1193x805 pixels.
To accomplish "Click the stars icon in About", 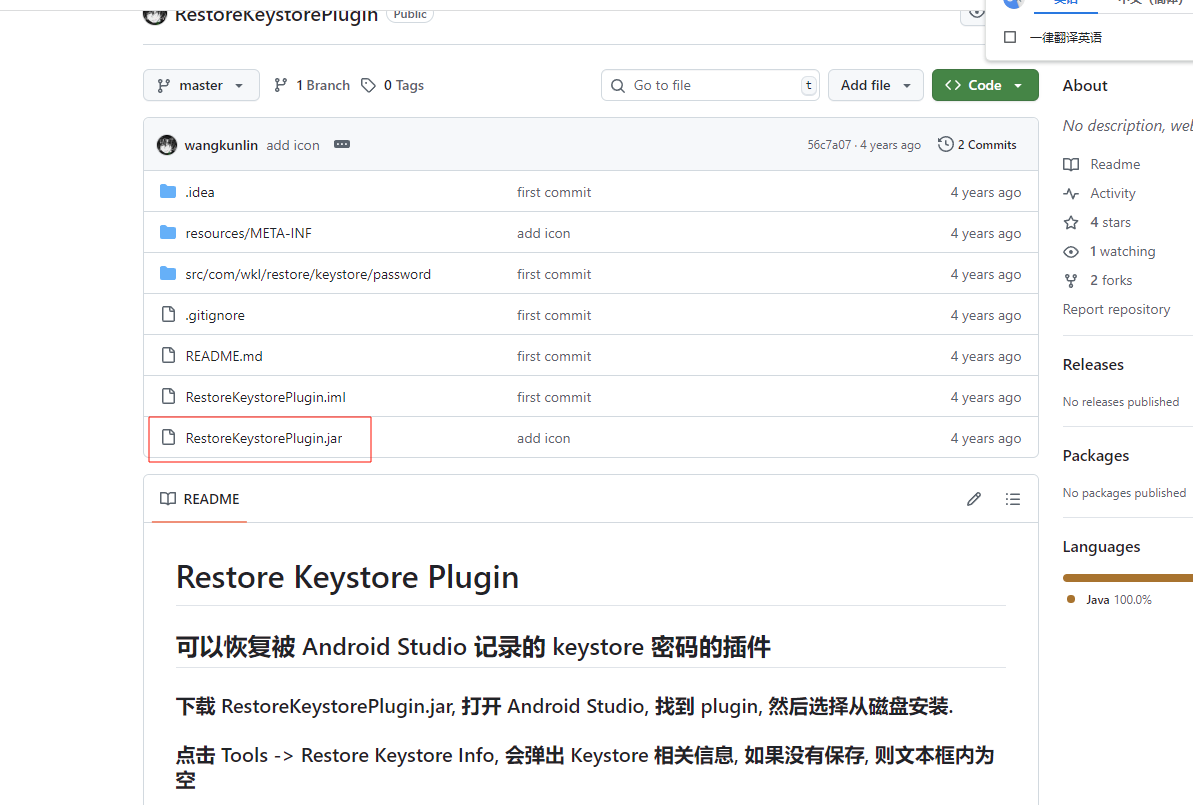I will click(x=1071, y=222).
